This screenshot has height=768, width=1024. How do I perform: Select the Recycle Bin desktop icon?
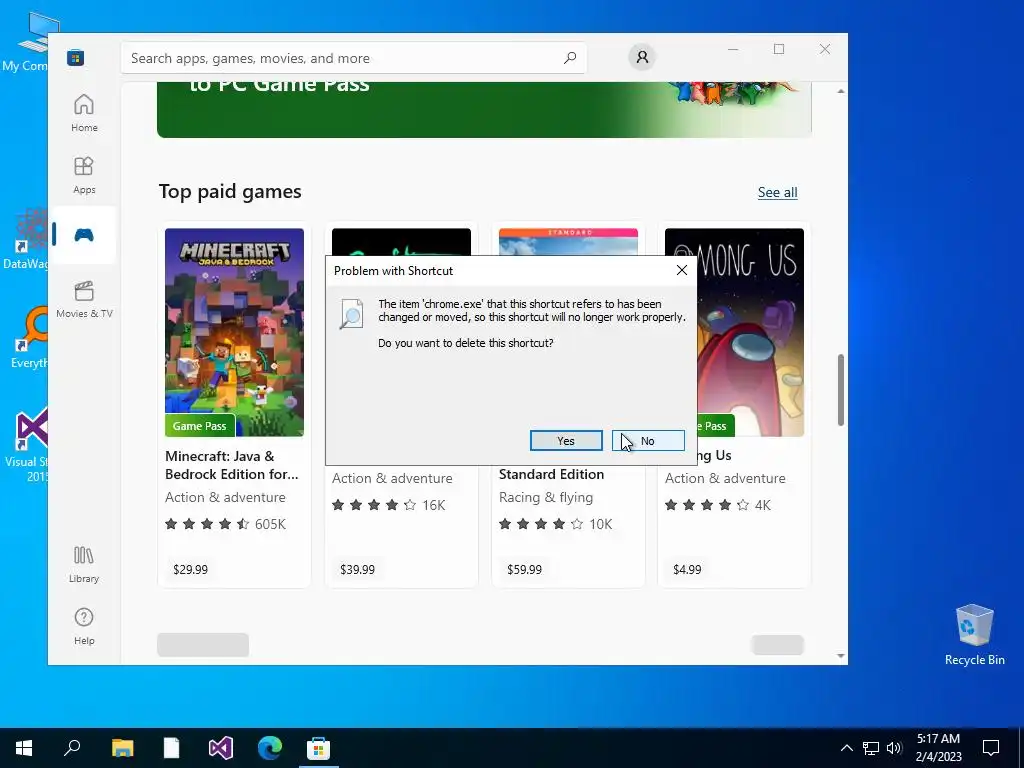[x=974, y=635]
